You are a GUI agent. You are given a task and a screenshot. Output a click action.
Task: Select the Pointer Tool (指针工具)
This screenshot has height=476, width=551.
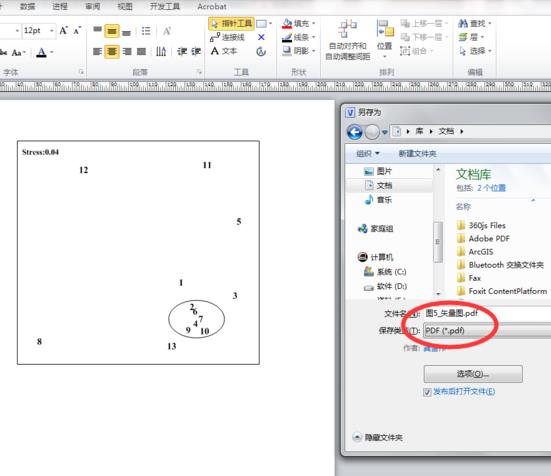click(231, 24)
